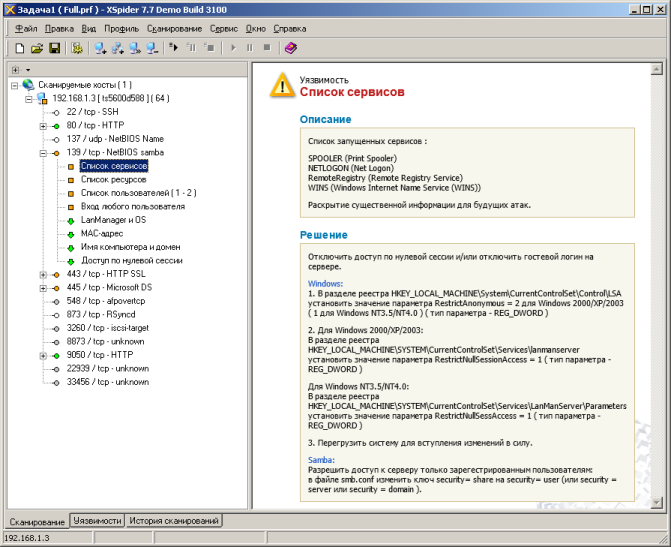
Task: Create a new task with the blank page icon
Action: [x=19, y=48]
